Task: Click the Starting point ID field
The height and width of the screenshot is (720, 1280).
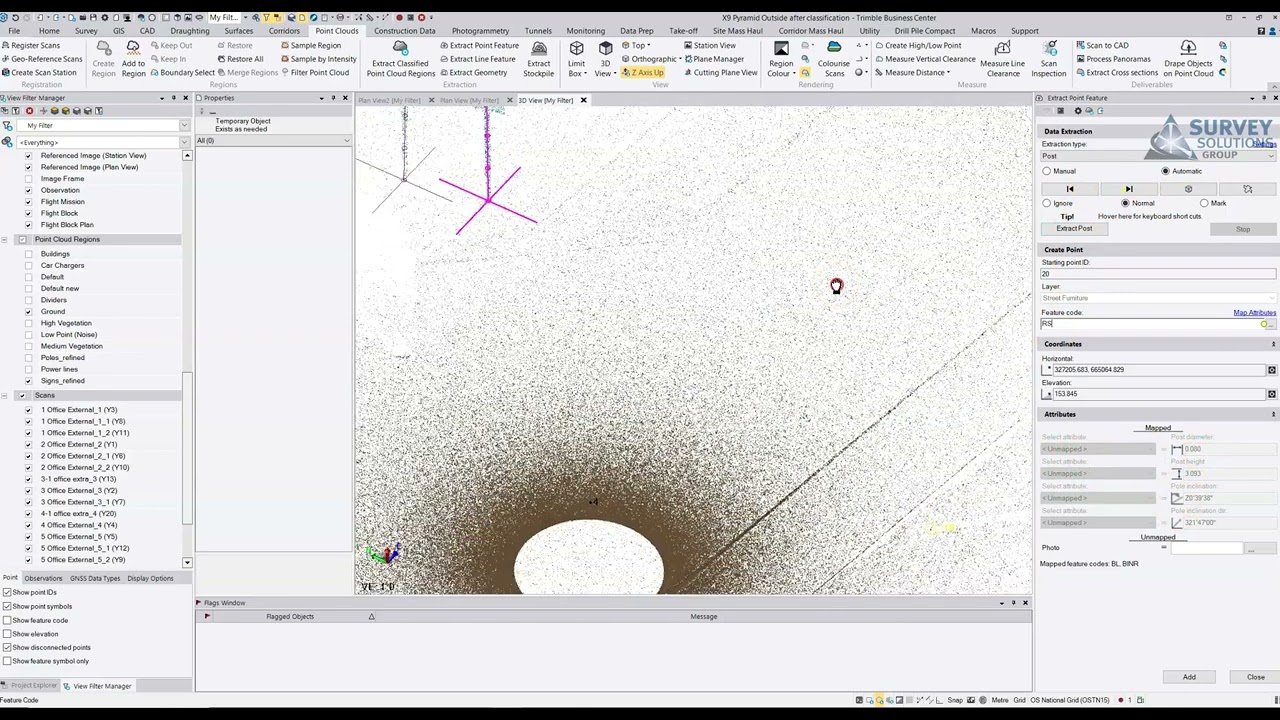Action: (1158, 274)
